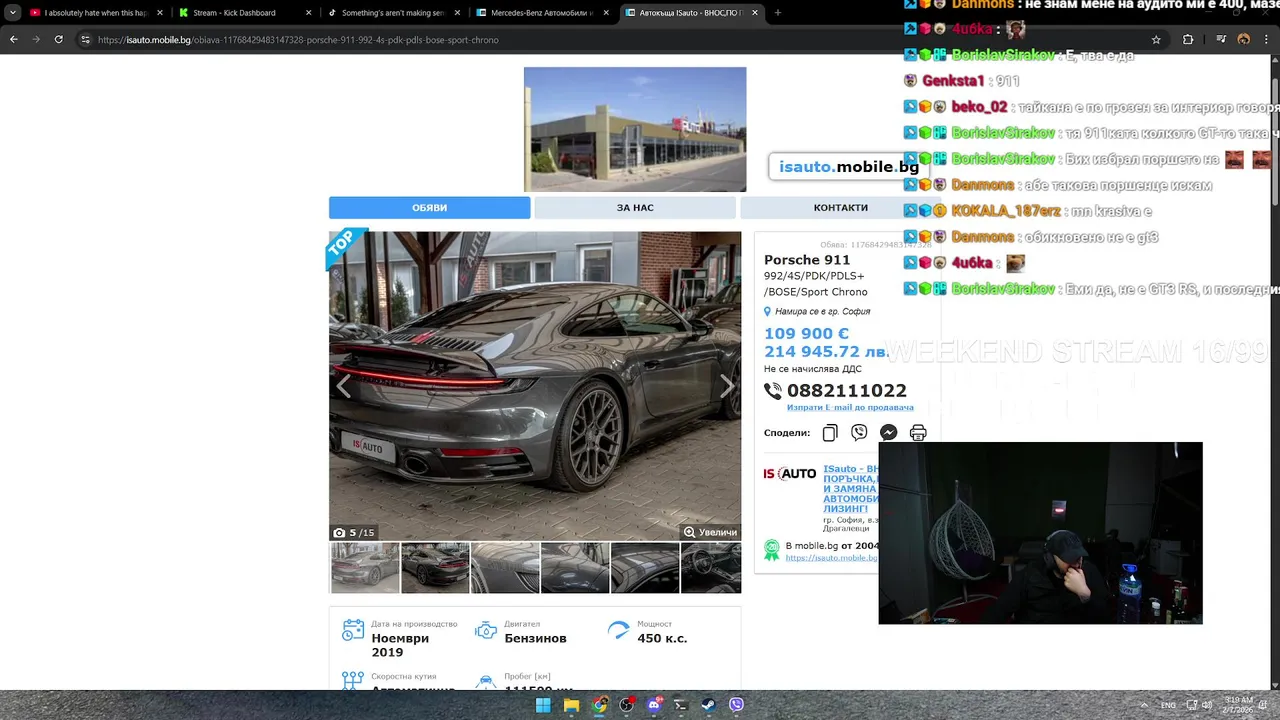Open the ЗА НАС section
Image resolution: width=1280 pixels, height=720 pixels.
(x=635, y=208)
